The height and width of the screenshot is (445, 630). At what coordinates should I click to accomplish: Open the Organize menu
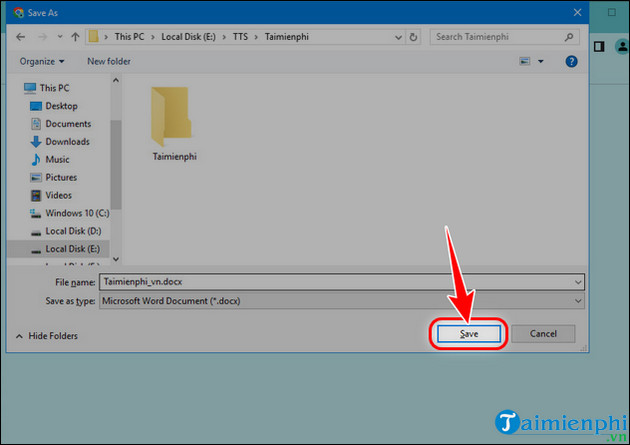pos(42,61)
